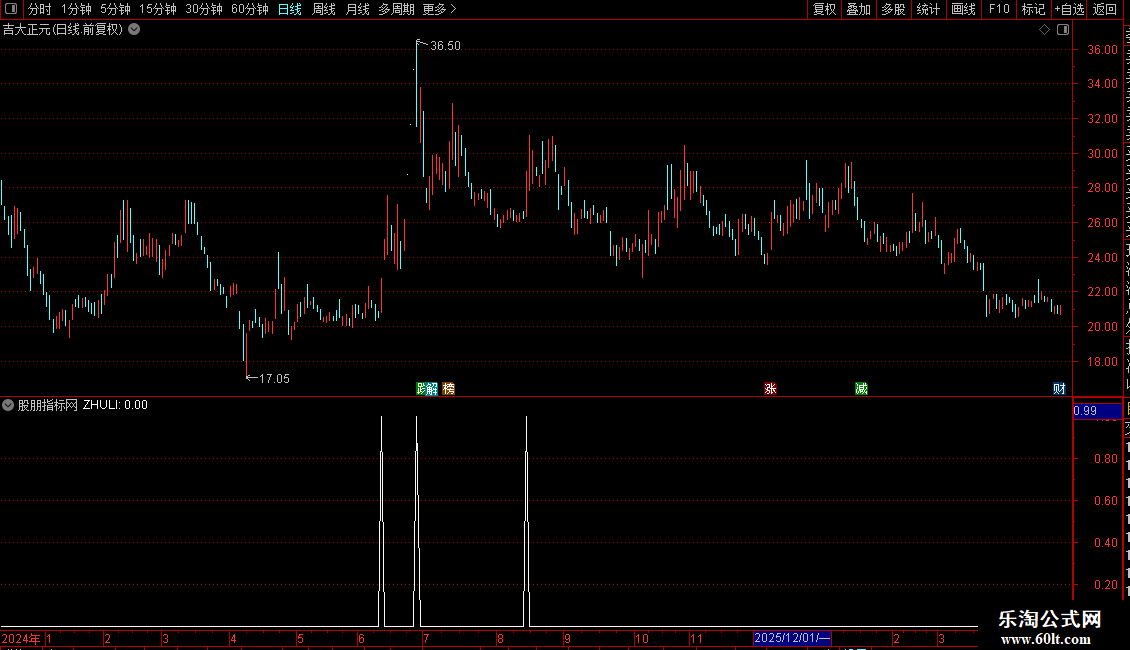Click the 2024年 year label on timeline
Viewport: 1130px width, 650px height.
click(x=21, y=638)
